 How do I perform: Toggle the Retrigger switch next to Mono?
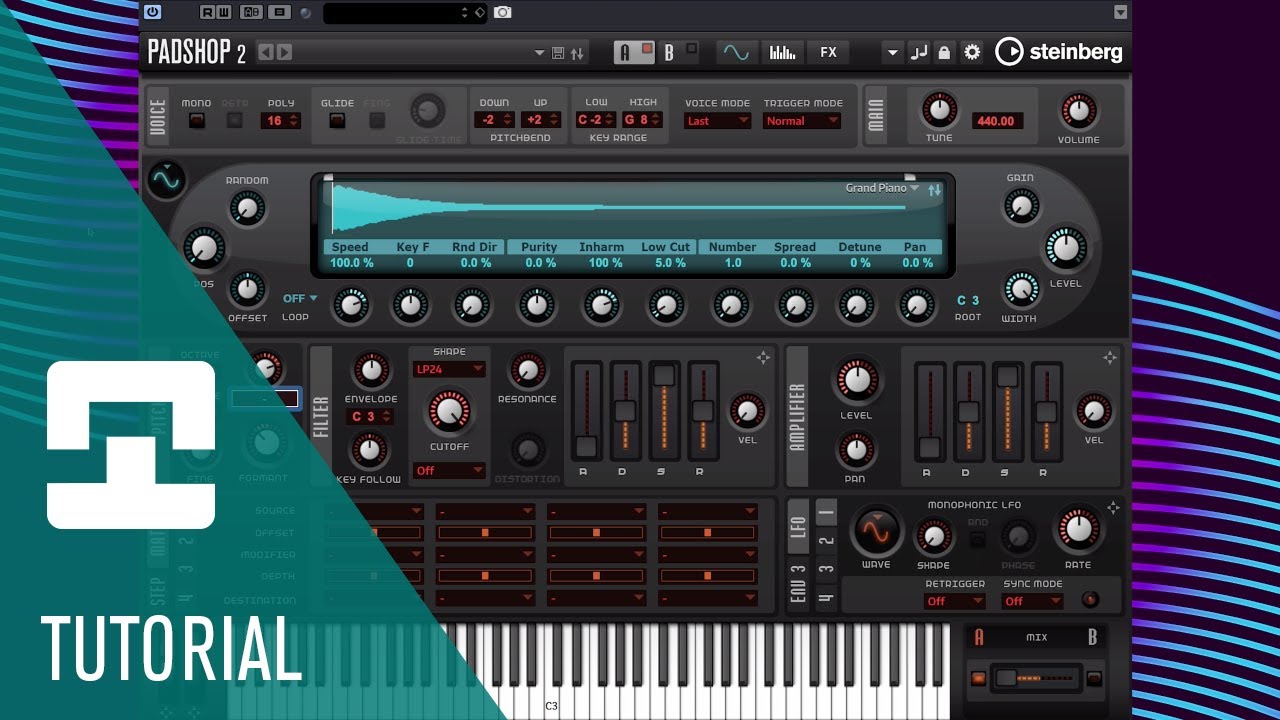point(235,121)
